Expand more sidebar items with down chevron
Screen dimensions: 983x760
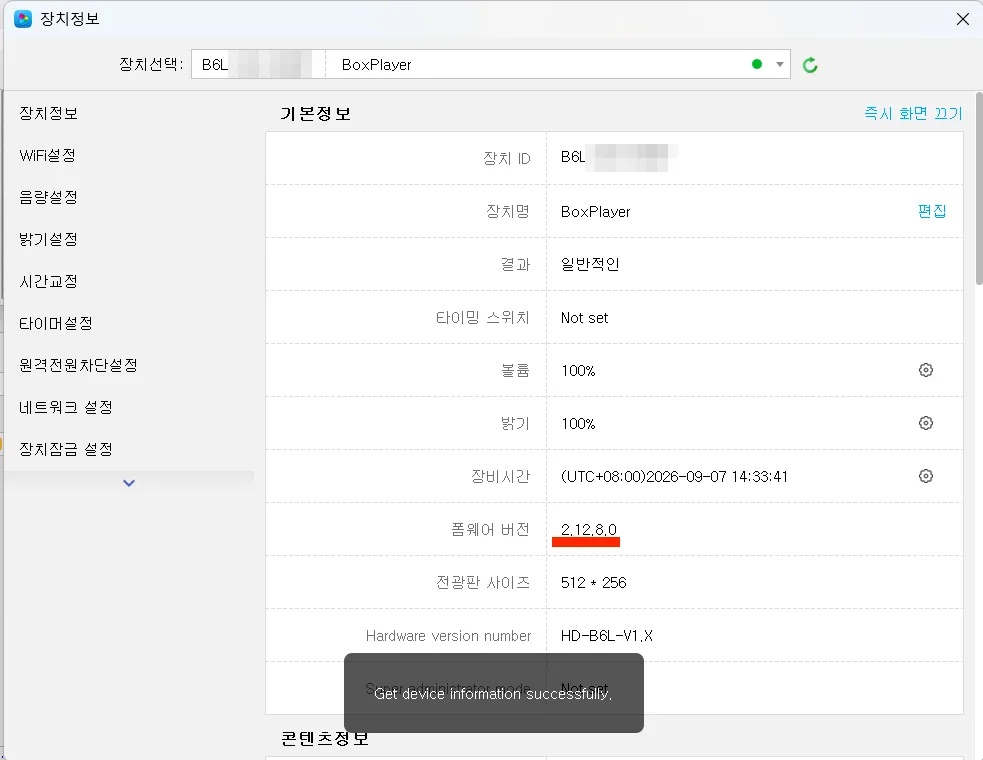click(x=129, y=483)
